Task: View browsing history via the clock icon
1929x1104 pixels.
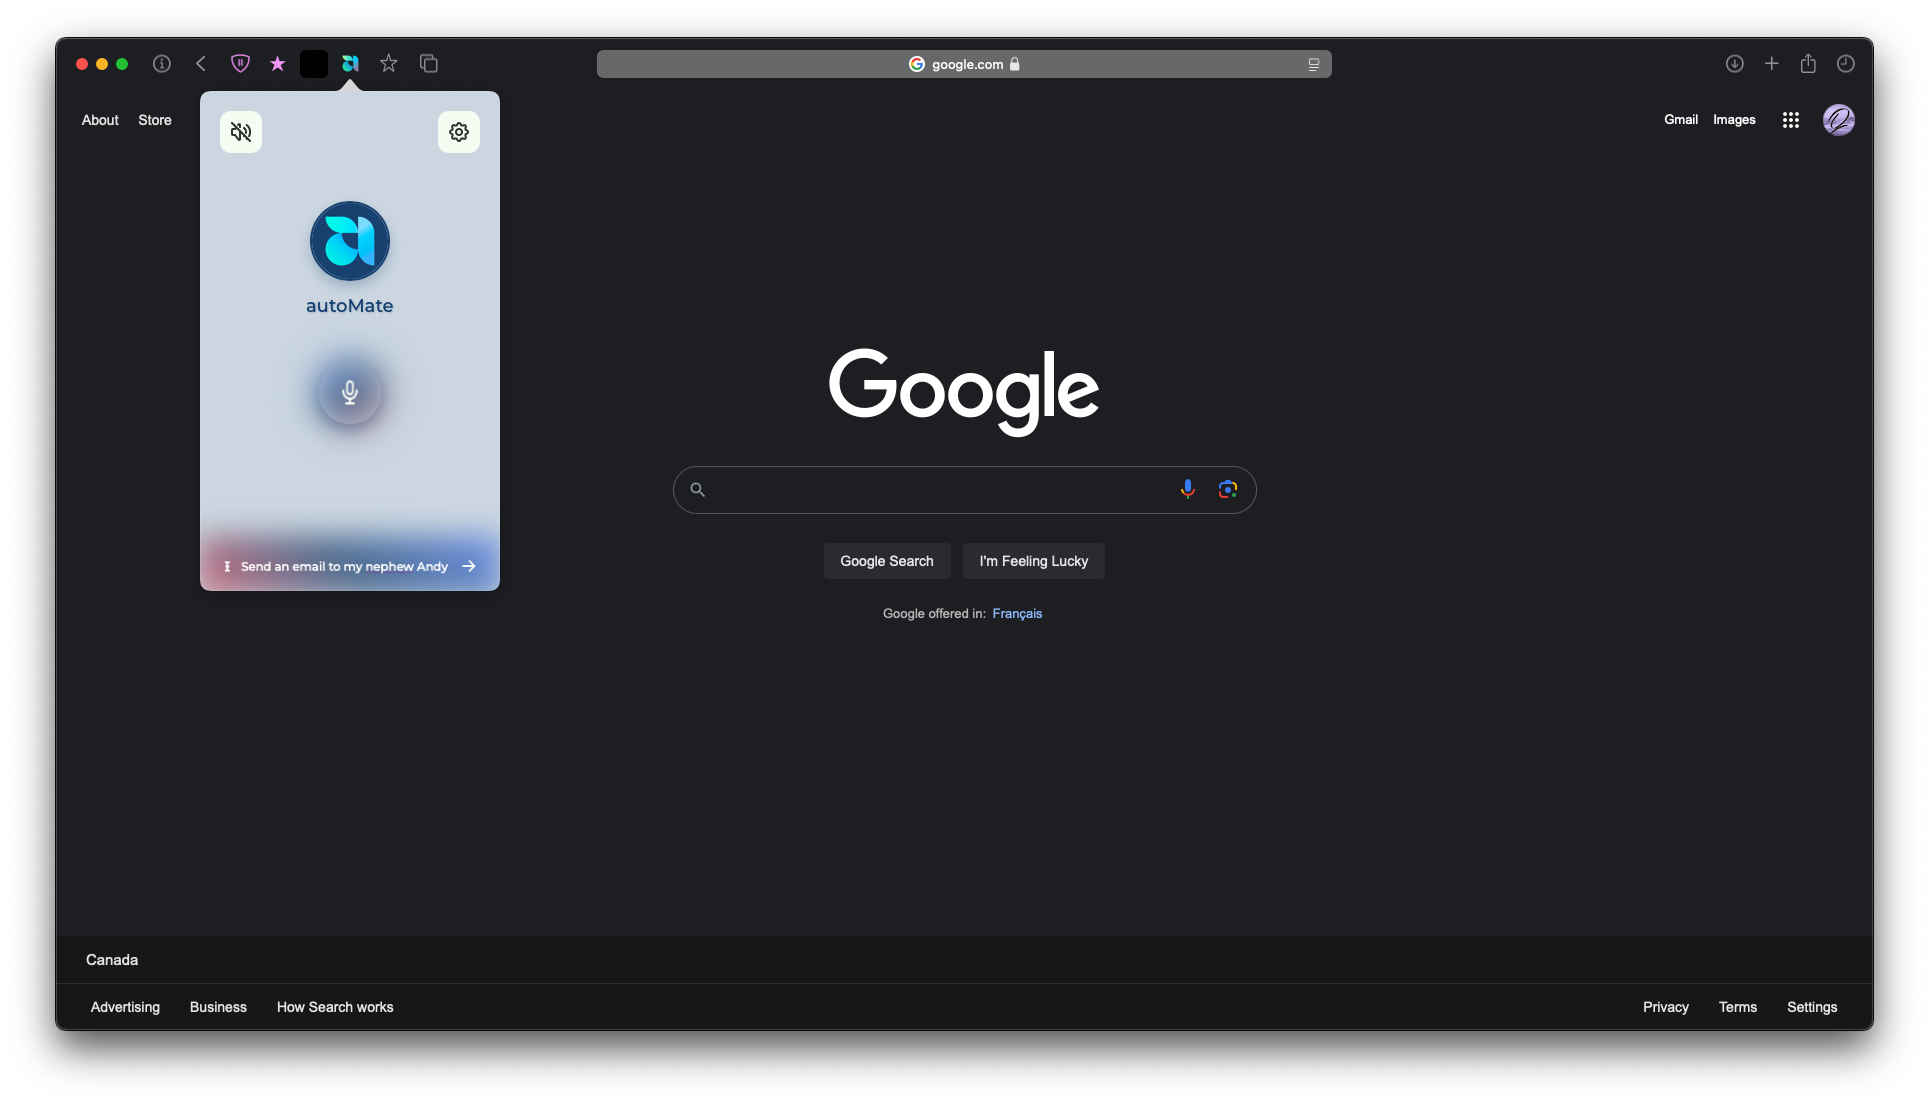Action: click(x=1845, y=63)
